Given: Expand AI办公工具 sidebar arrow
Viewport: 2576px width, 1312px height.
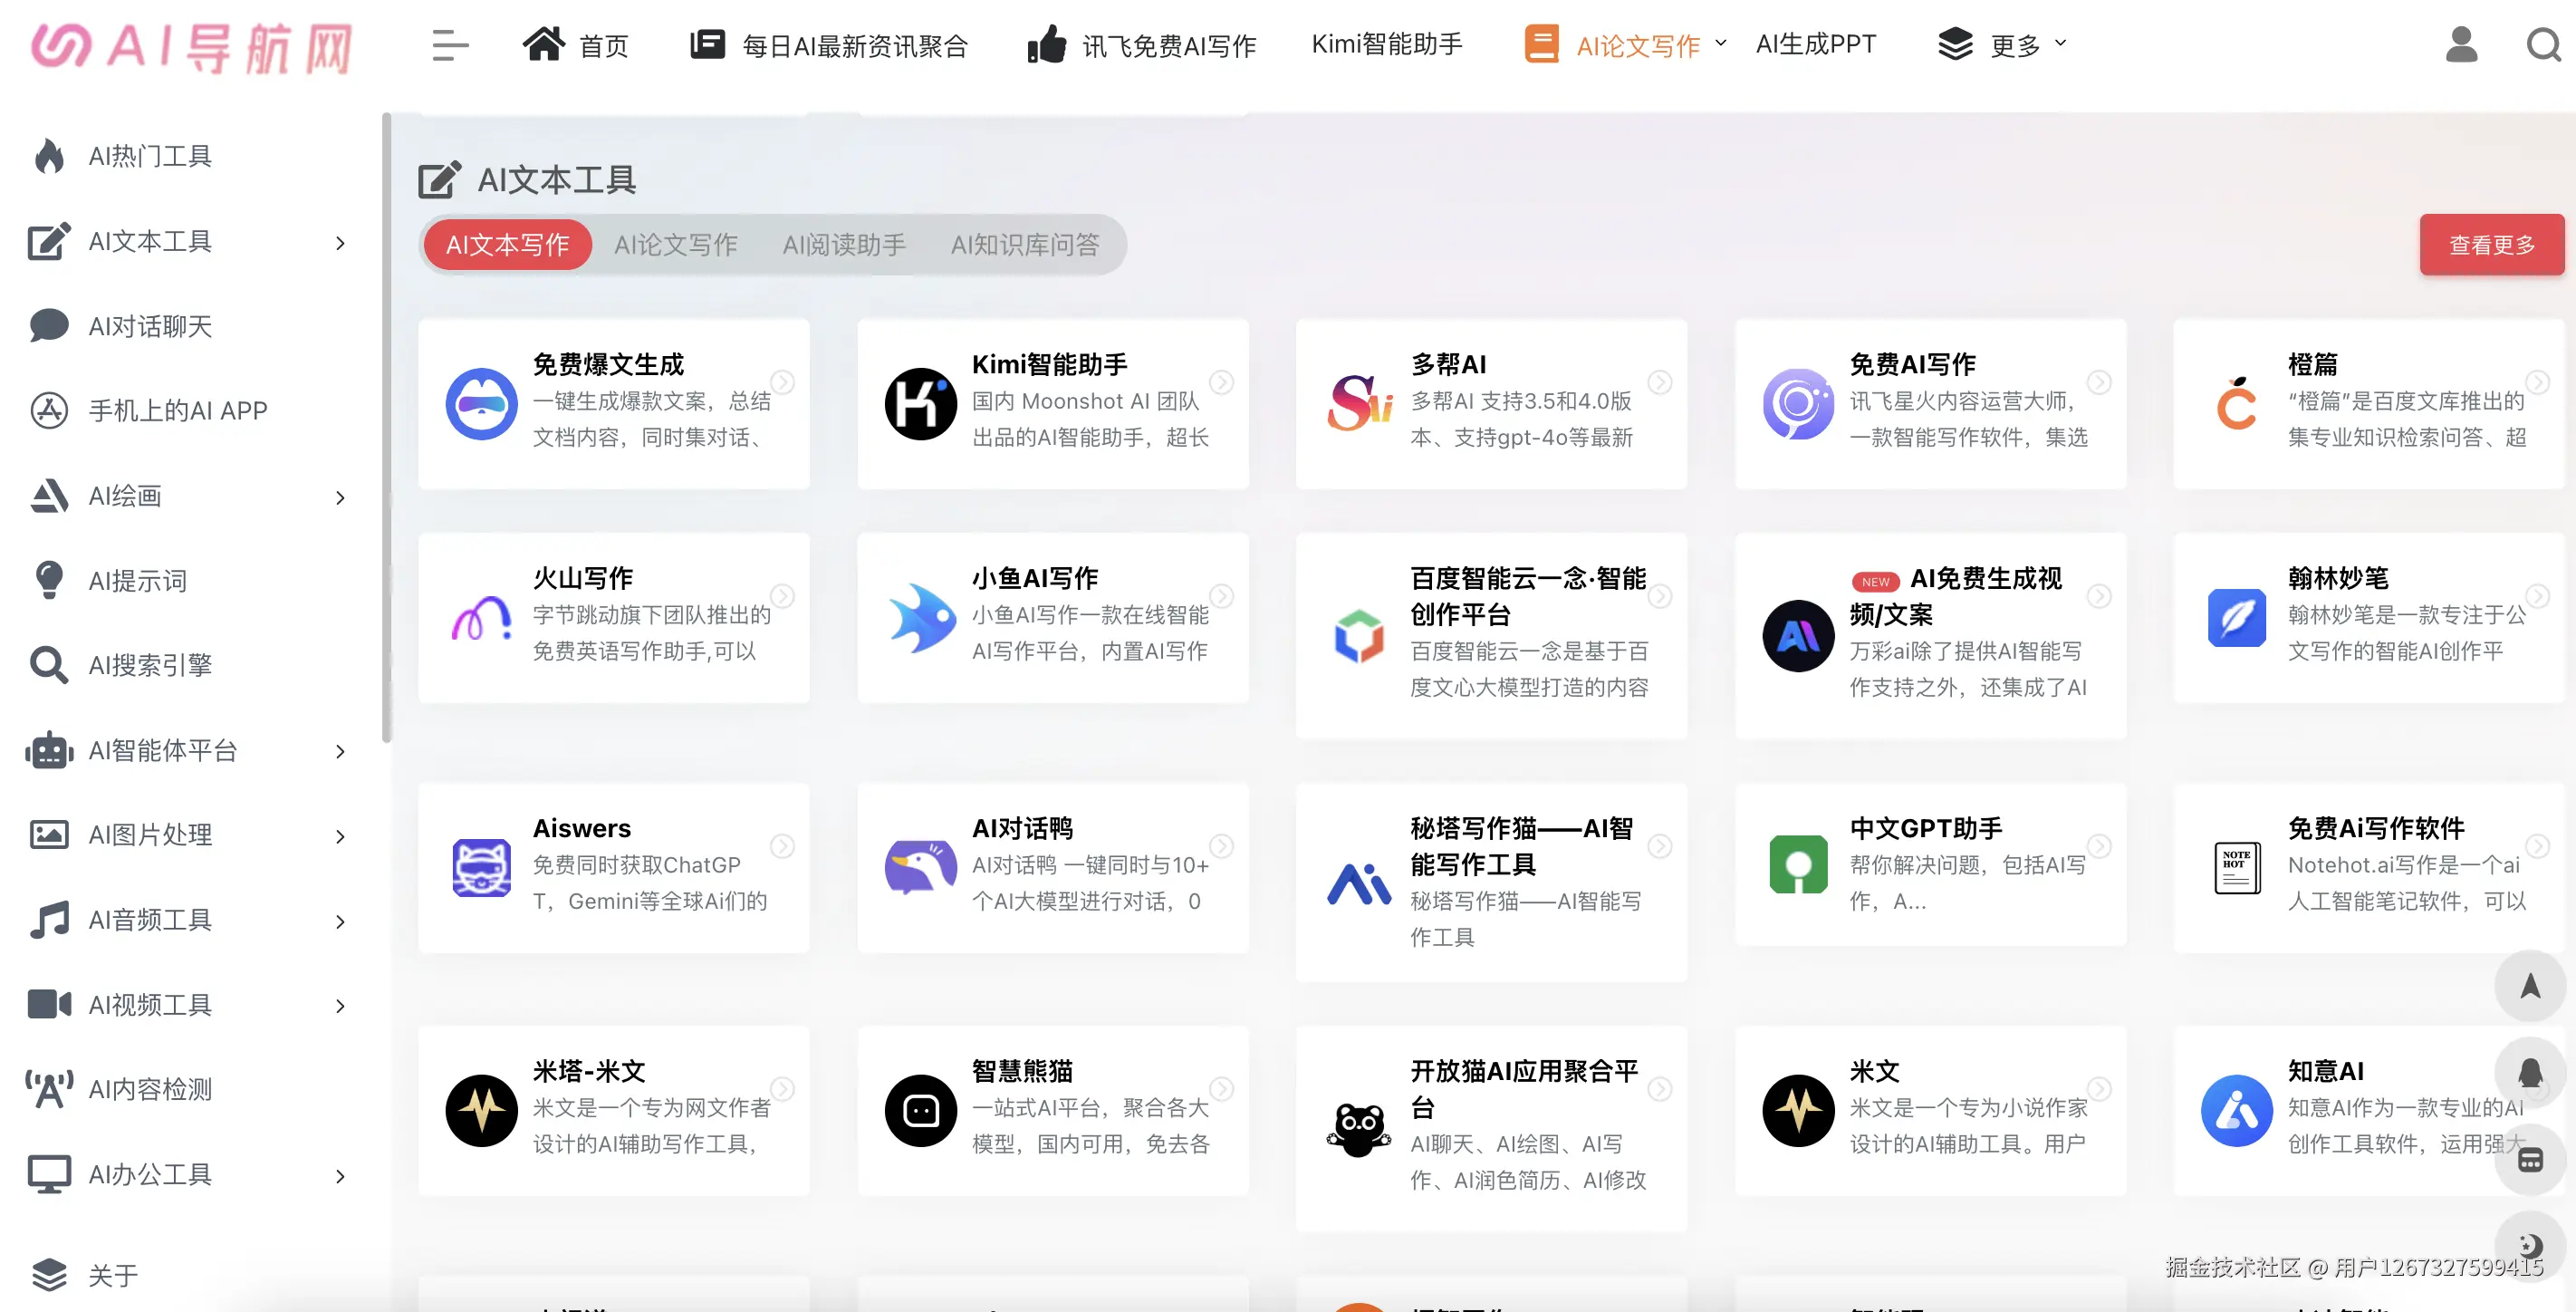Looking at the screenshot, I should [340, 1175].
